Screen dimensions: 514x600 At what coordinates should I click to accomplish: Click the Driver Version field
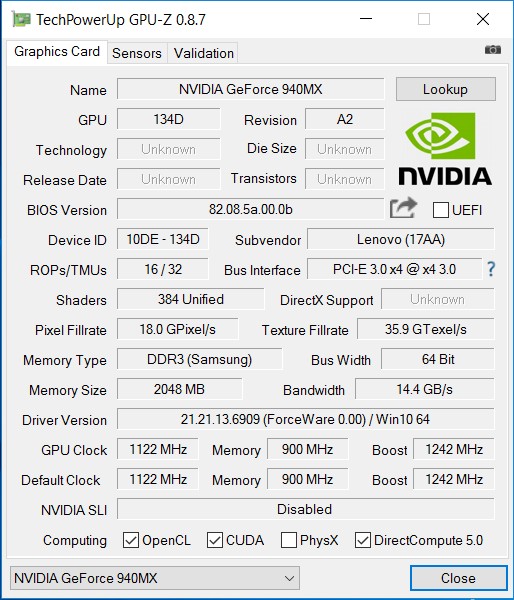[x=305, y=419]
